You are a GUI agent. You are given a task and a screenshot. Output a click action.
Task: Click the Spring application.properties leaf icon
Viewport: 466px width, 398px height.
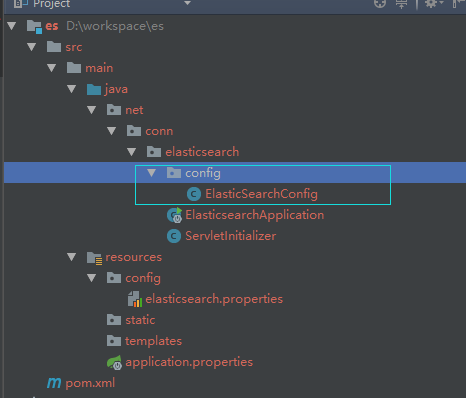point(114,362)
